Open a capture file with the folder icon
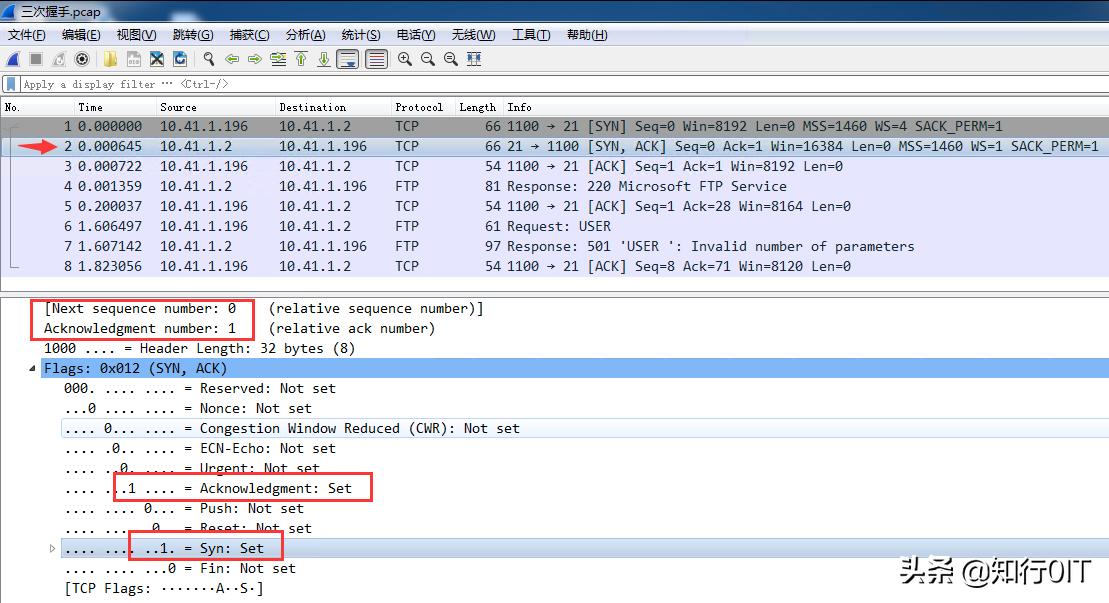The image size is (1109, 603). tap(108, 58)
